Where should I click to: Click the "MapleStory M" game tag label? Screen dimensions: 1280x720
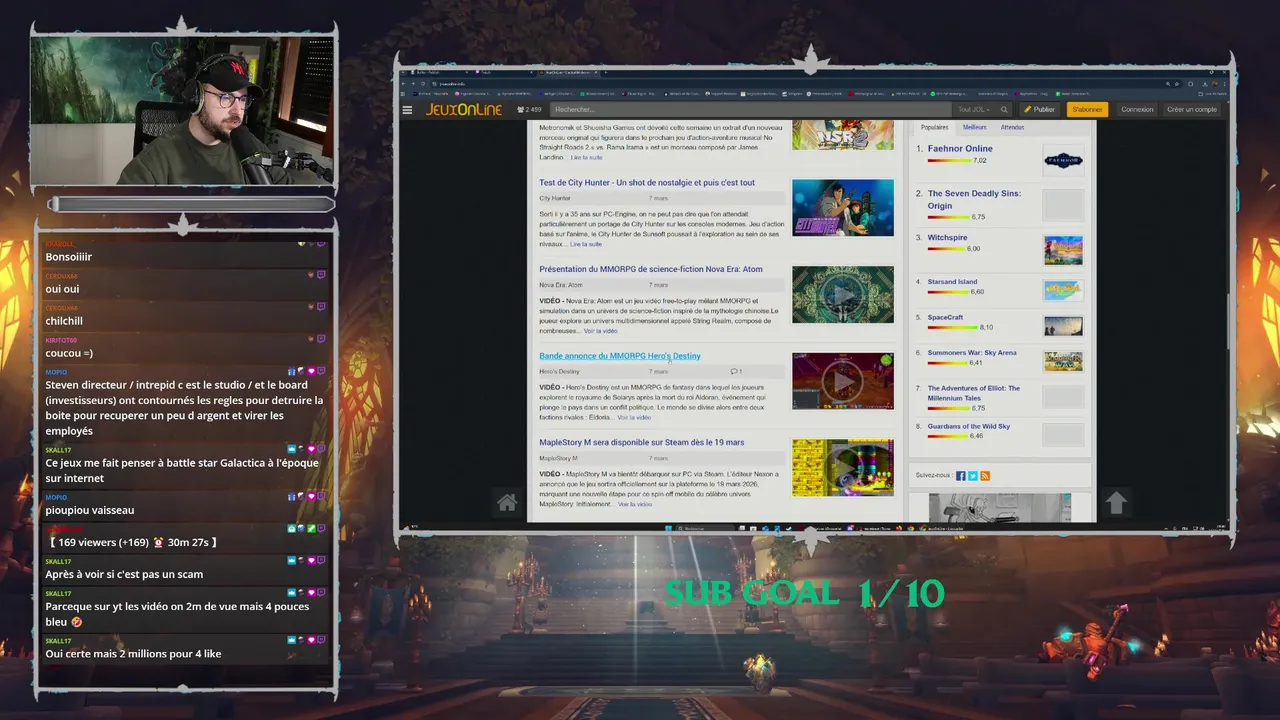click(x=558, y=458)
